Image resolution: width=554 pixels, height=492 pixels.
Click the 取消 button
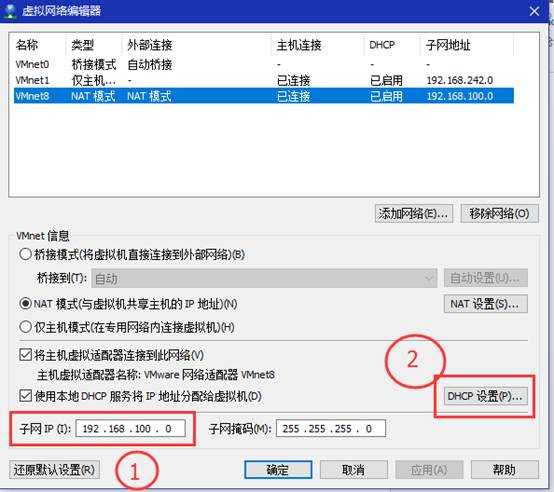point(353,470)
